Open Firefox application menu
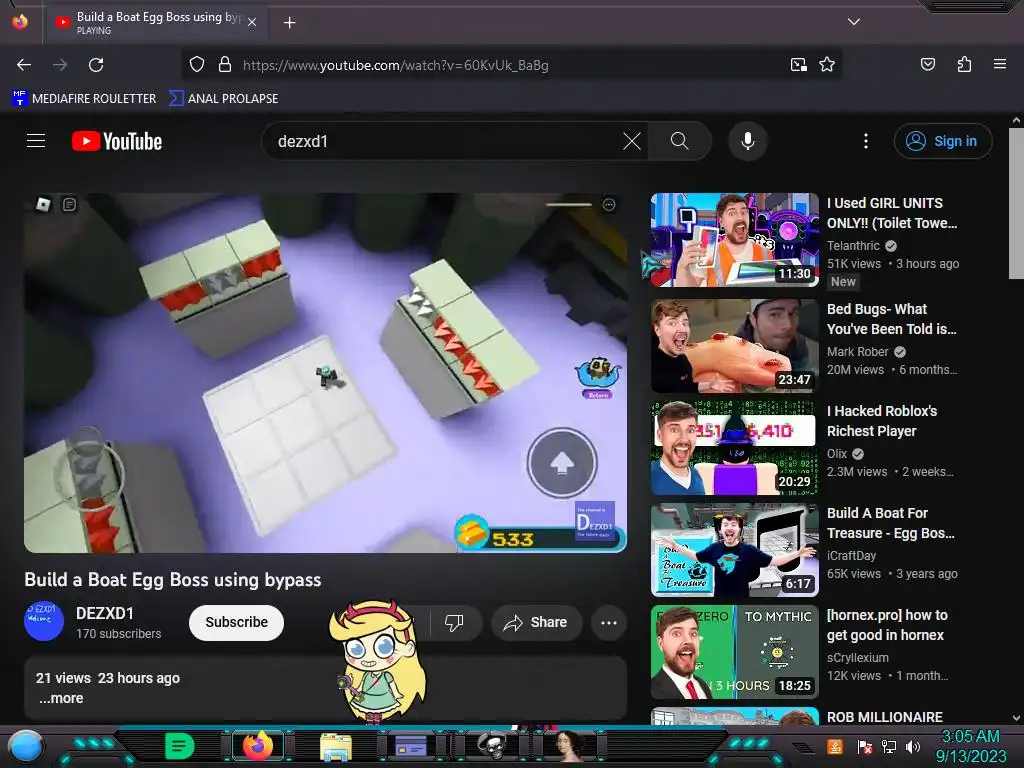 point(999,64)
